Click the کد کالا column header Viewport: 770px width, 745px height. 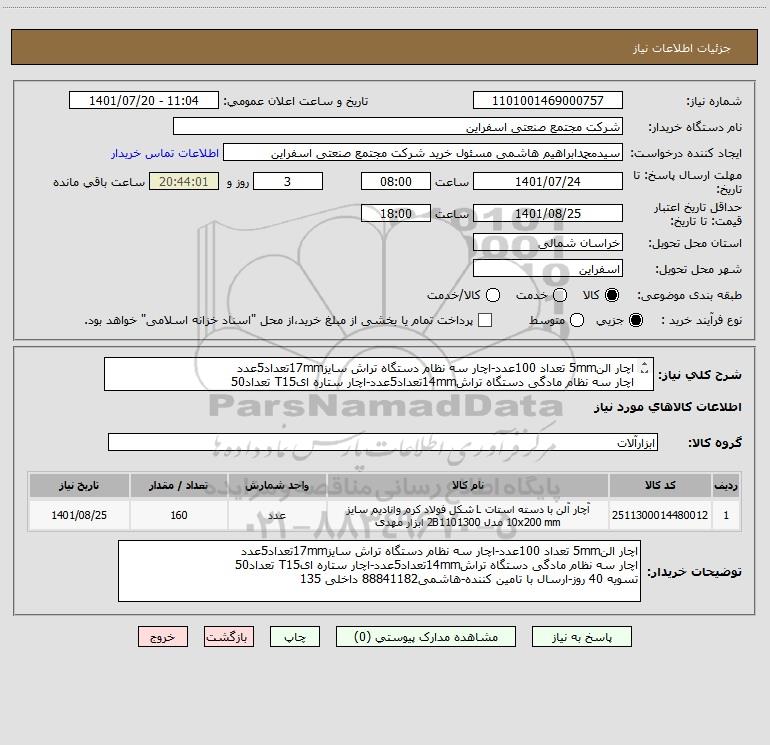pyautogui.click(x=660, y=485)
